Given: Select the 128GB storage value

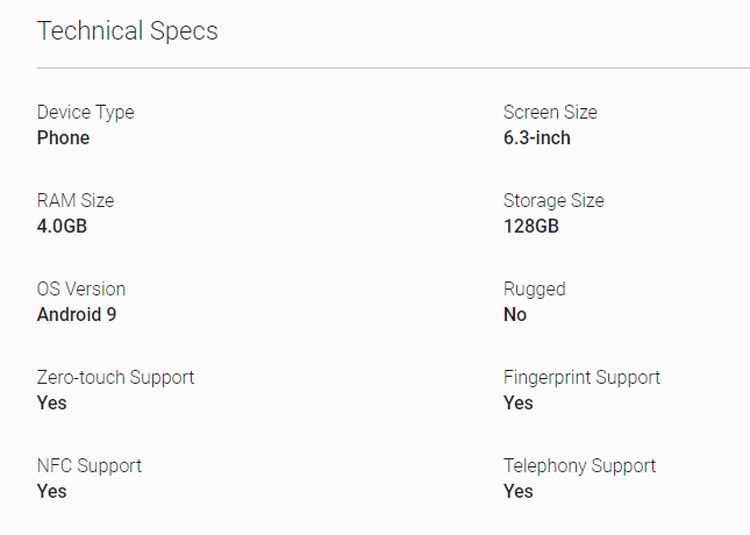Looking at the screenshot, I should [x=531, y=226].
